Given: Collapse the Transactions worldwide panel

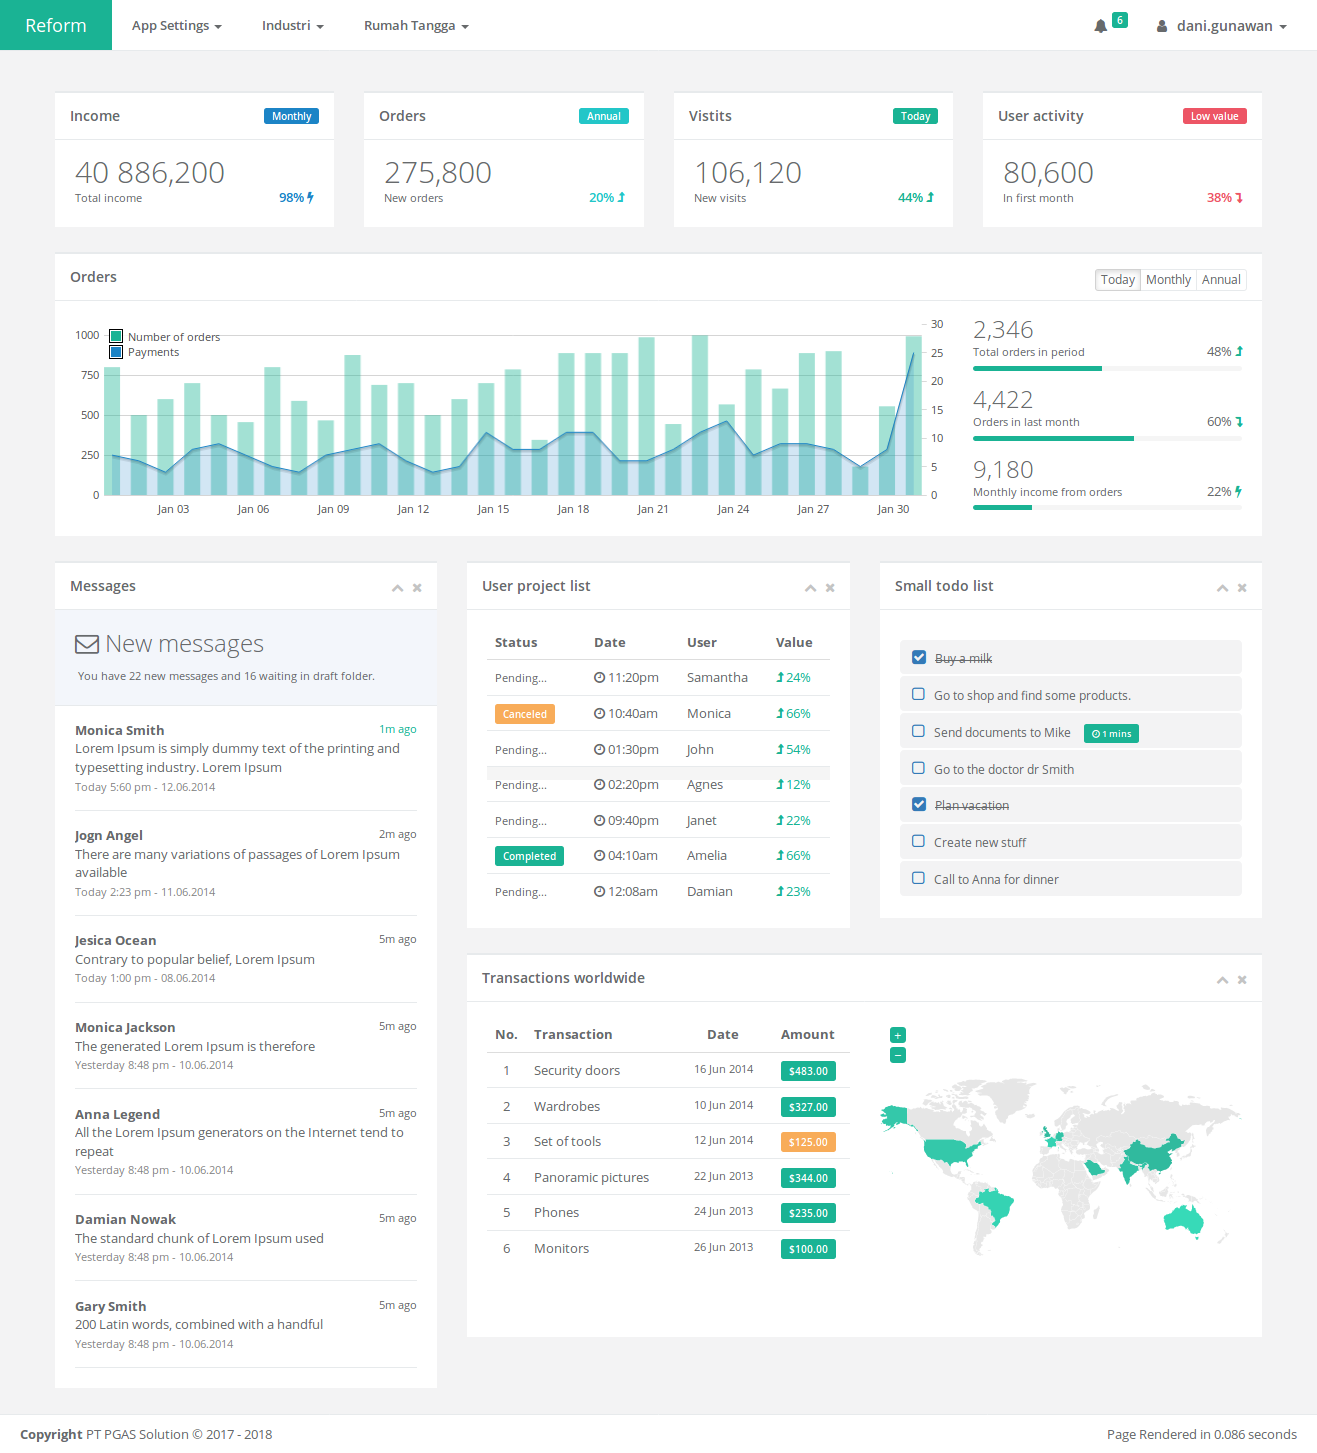Looking at the screenshot, I should 1222,980.
